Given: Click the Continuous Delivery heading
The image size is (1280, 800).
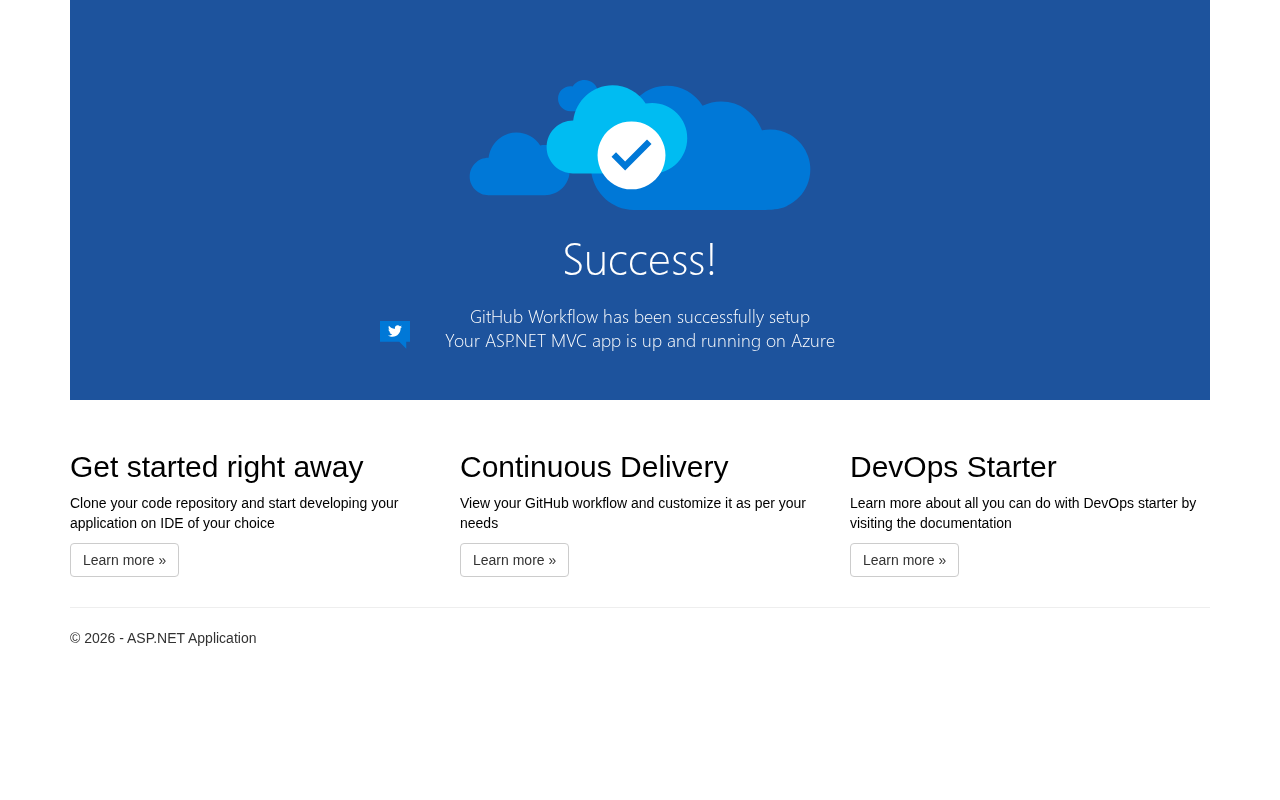Looking at the screenshot, I should [x=594, y=467].
